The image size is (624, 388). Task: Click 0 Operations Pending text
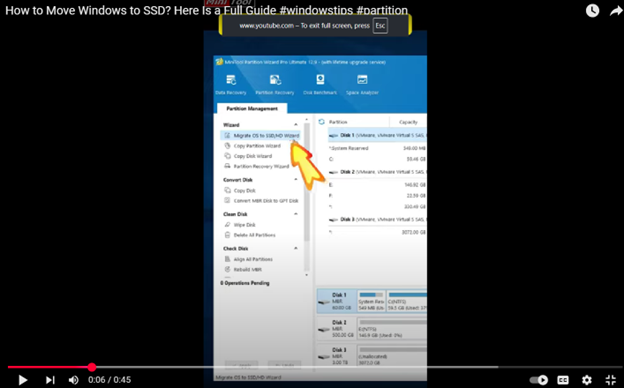(x=245, y=283)
